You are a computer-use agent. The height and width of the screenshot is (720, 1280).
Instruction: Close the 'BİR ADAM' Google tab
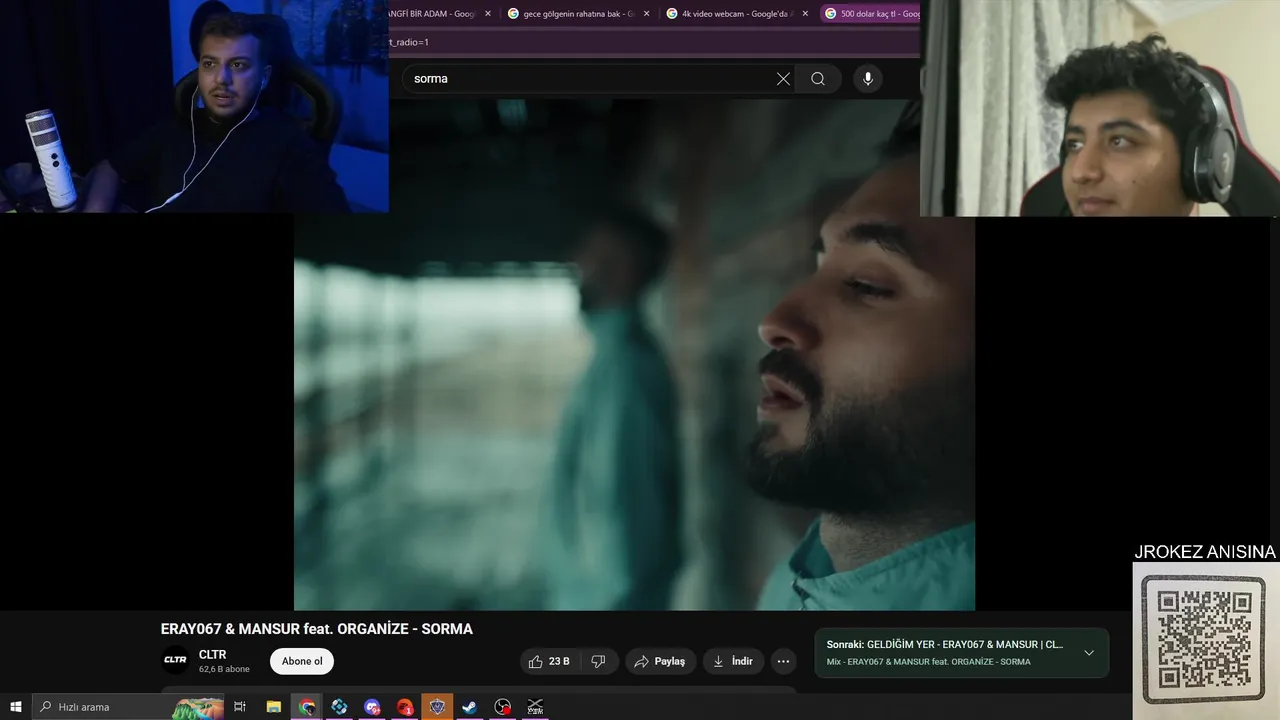tap(488, 14)
